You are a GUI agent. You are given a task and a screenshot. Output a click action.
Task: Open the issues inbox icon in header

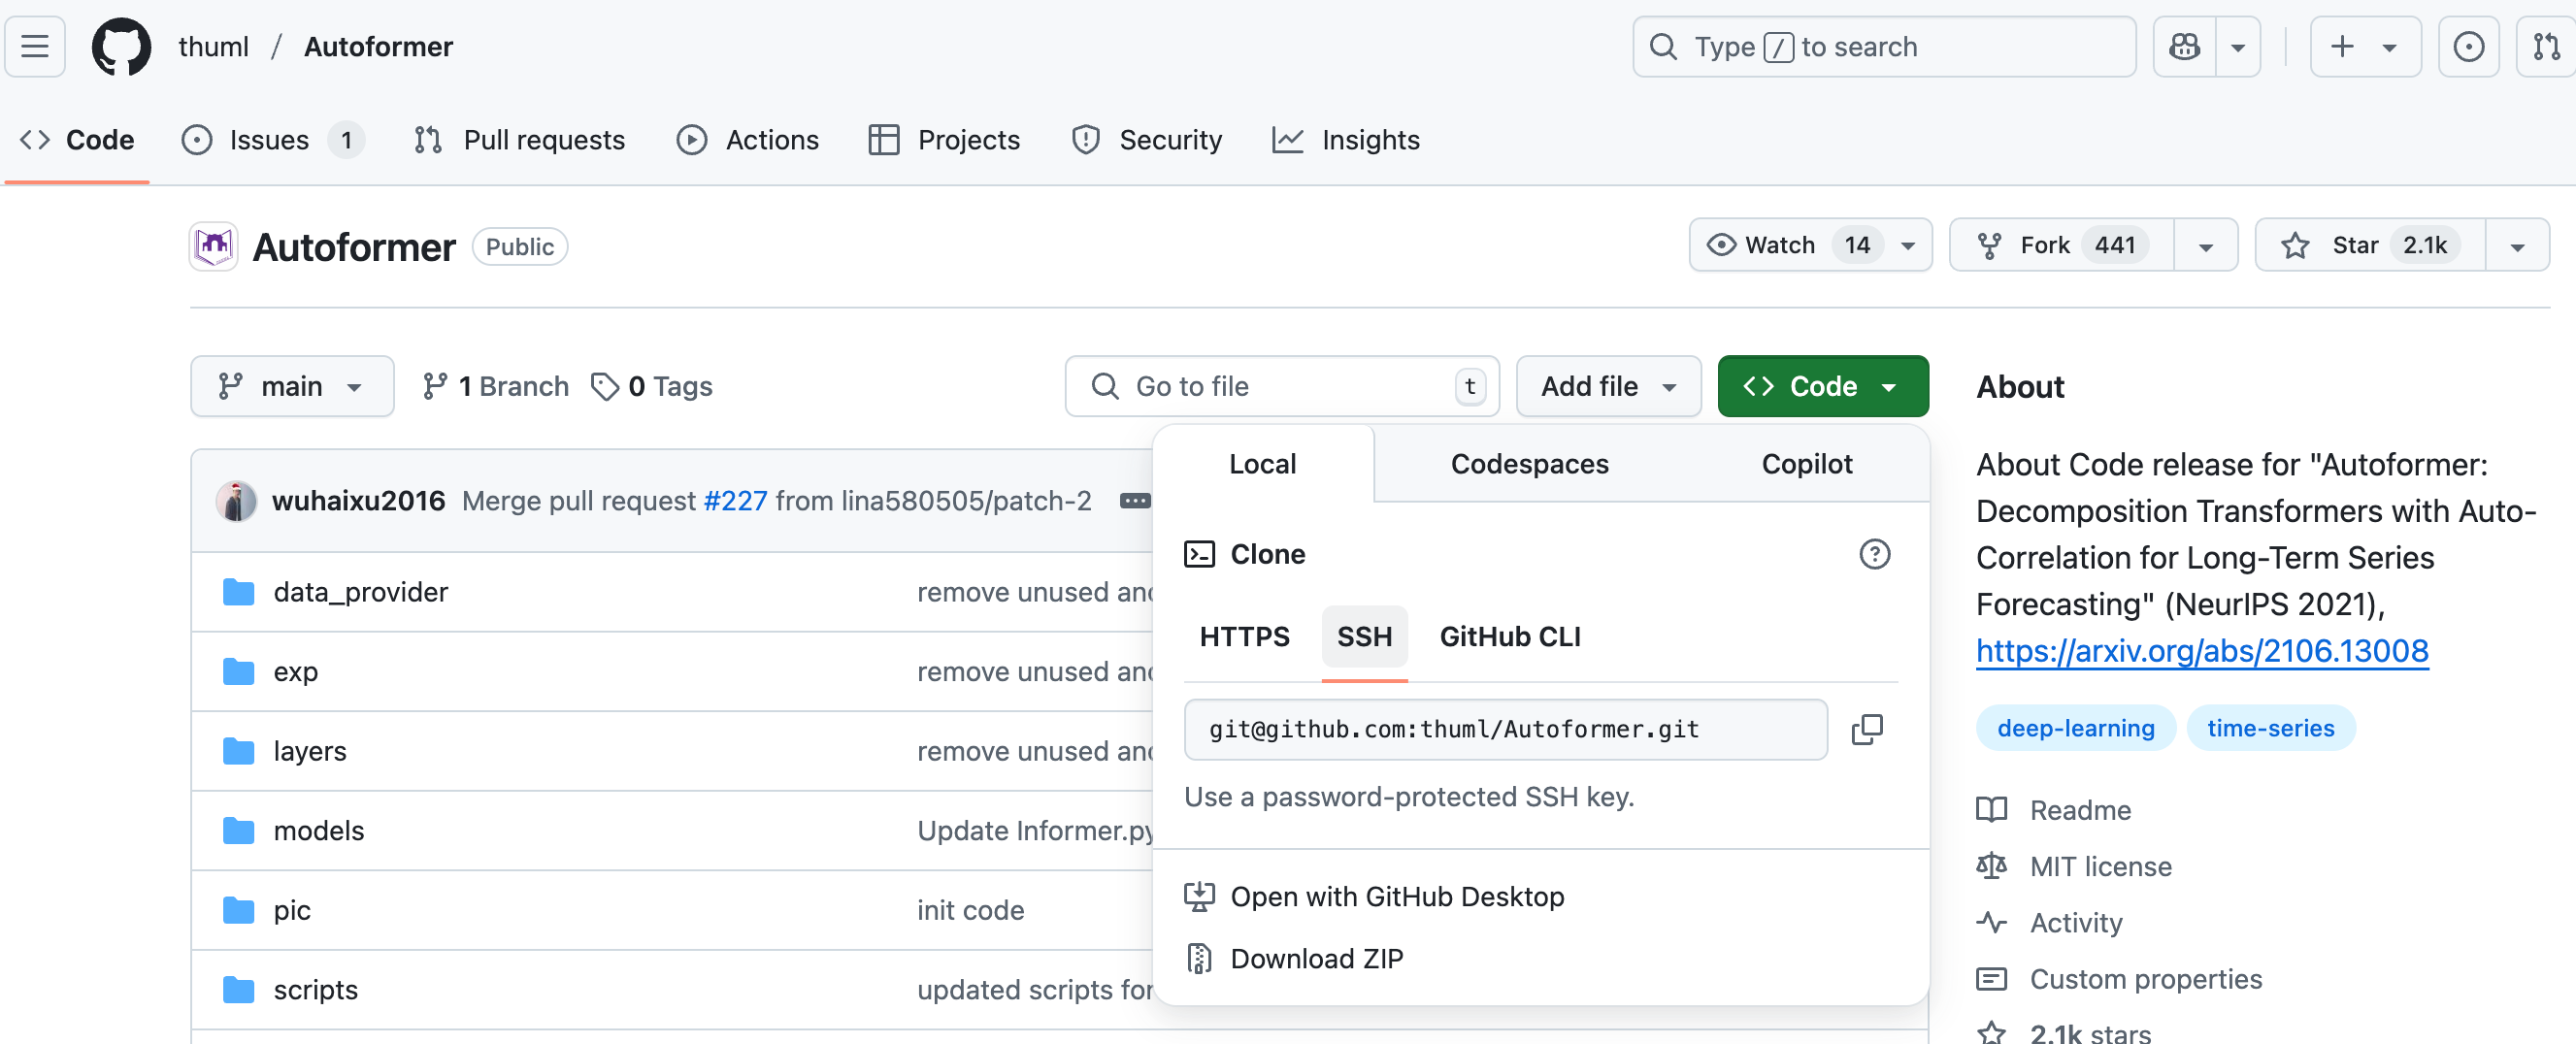click(x=2468, y=46)
